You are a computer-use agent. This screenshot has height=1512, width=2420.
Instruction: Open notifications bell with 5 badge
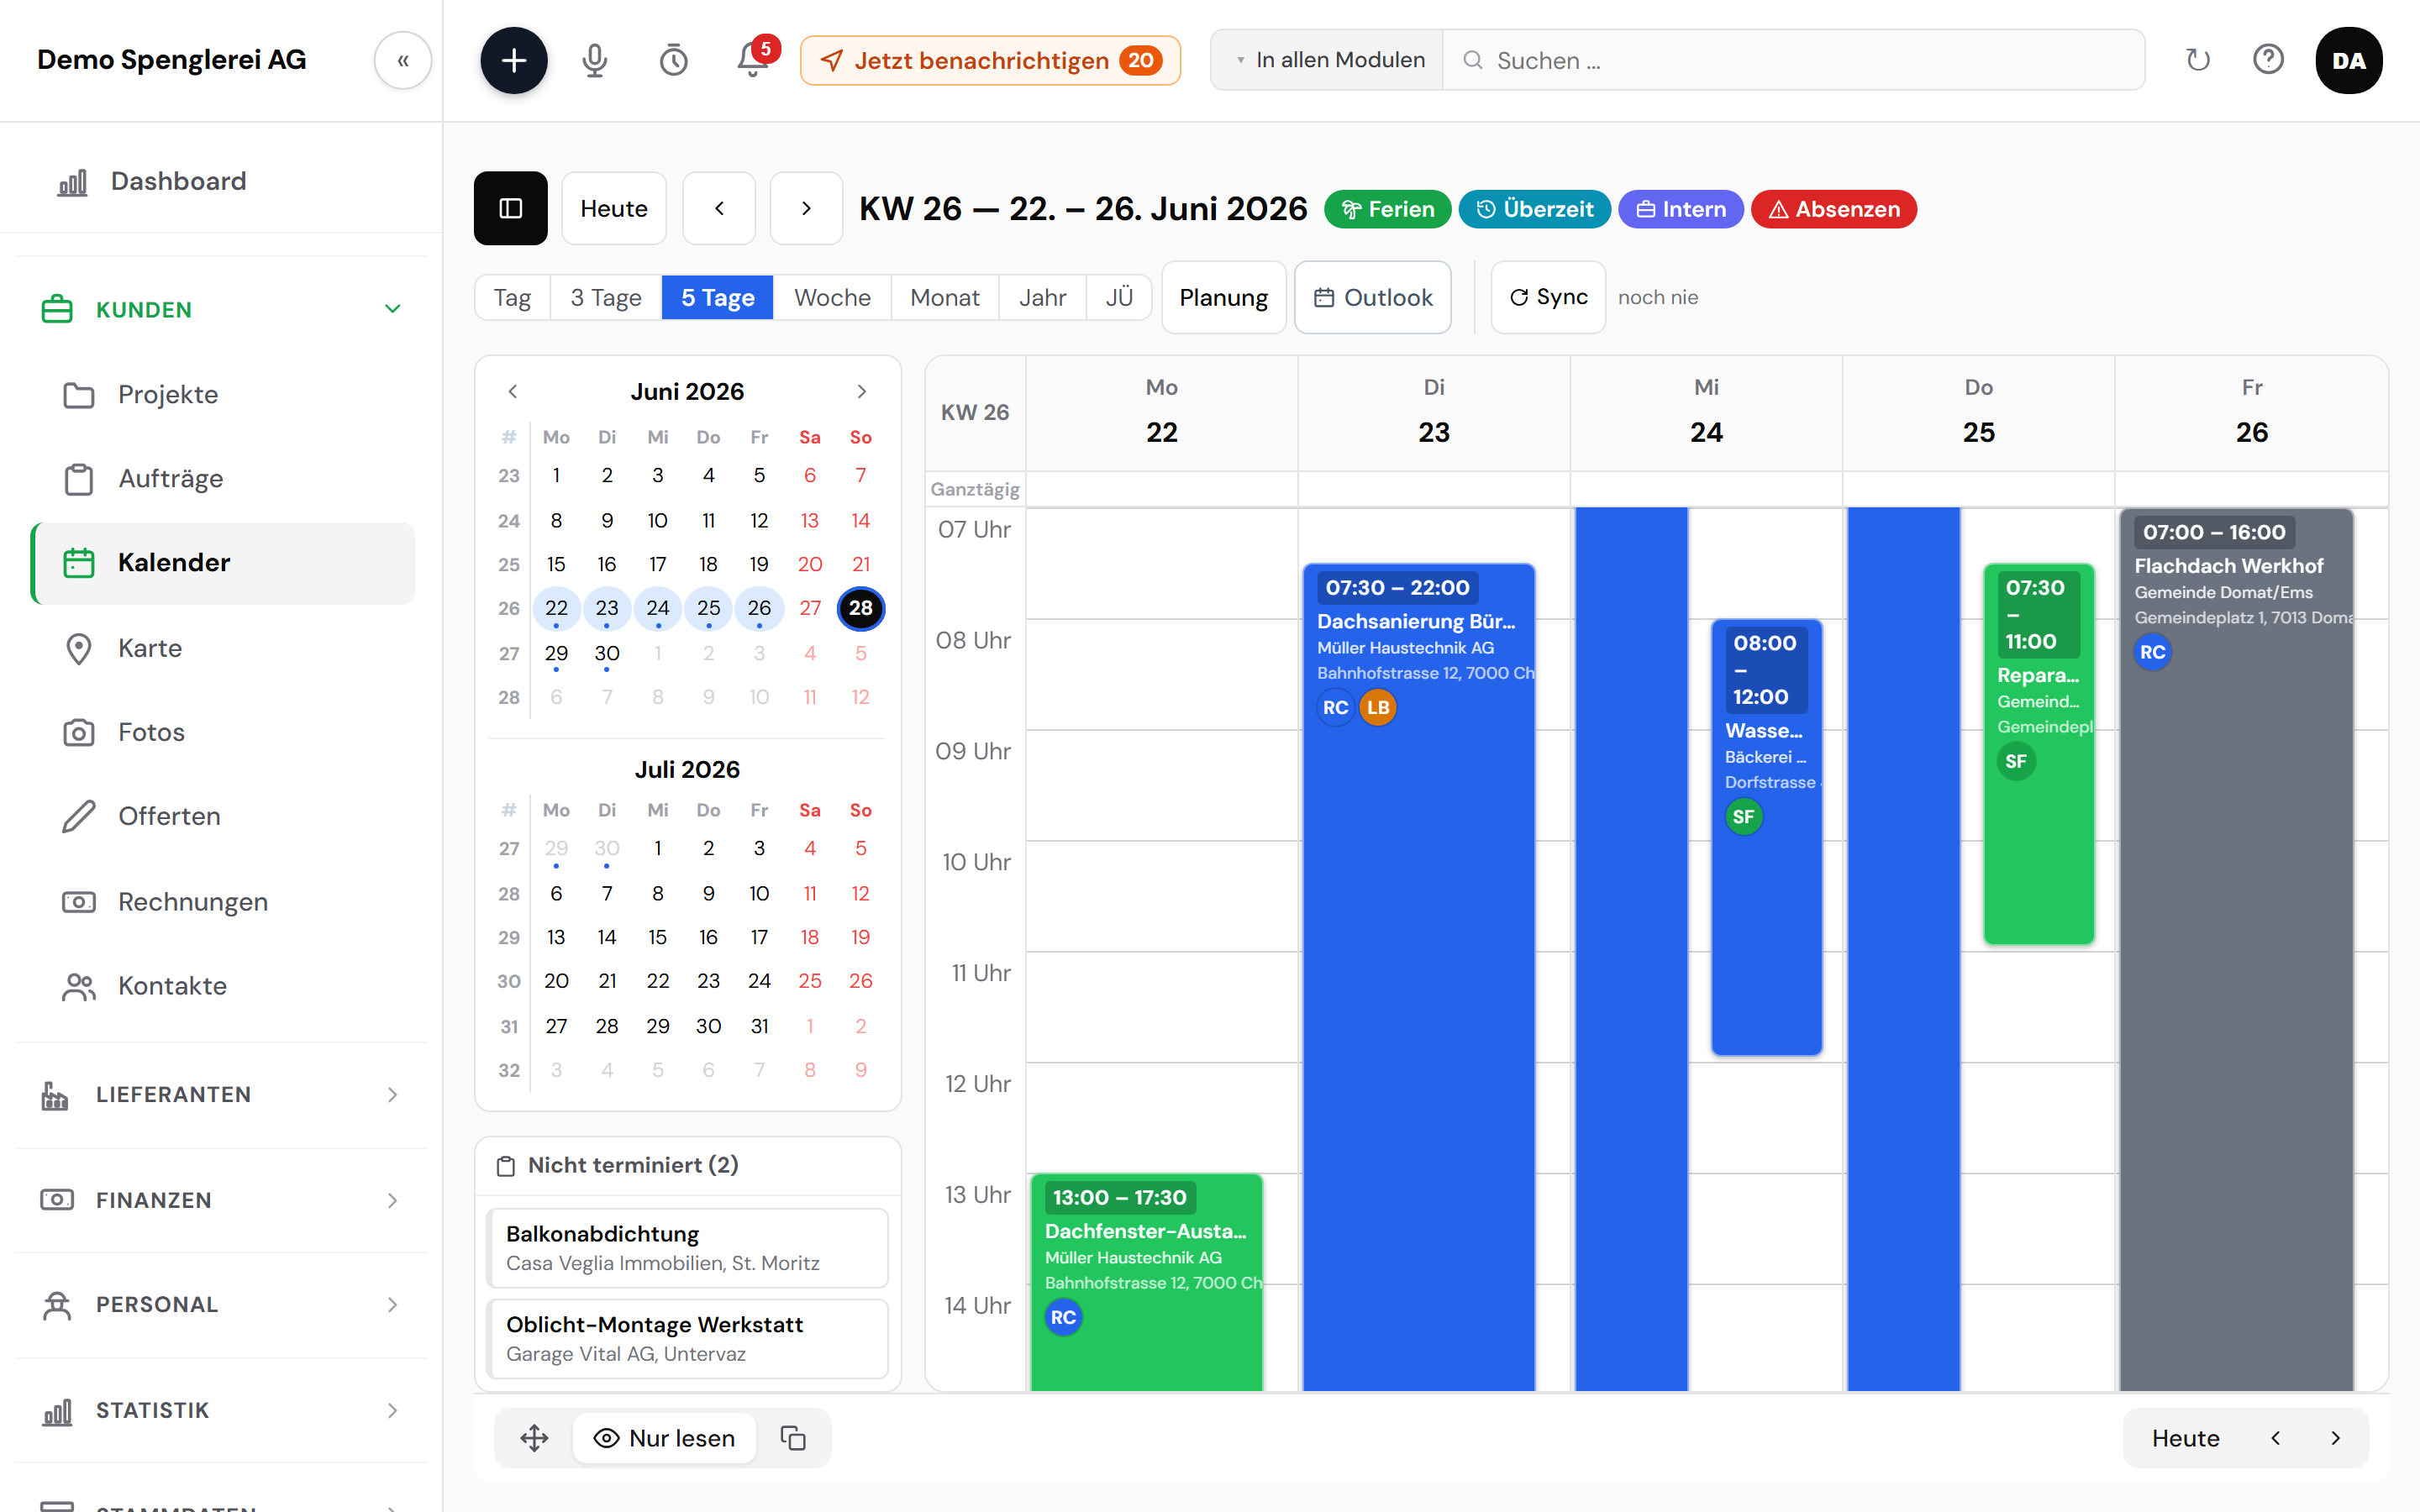click(754, 59)
